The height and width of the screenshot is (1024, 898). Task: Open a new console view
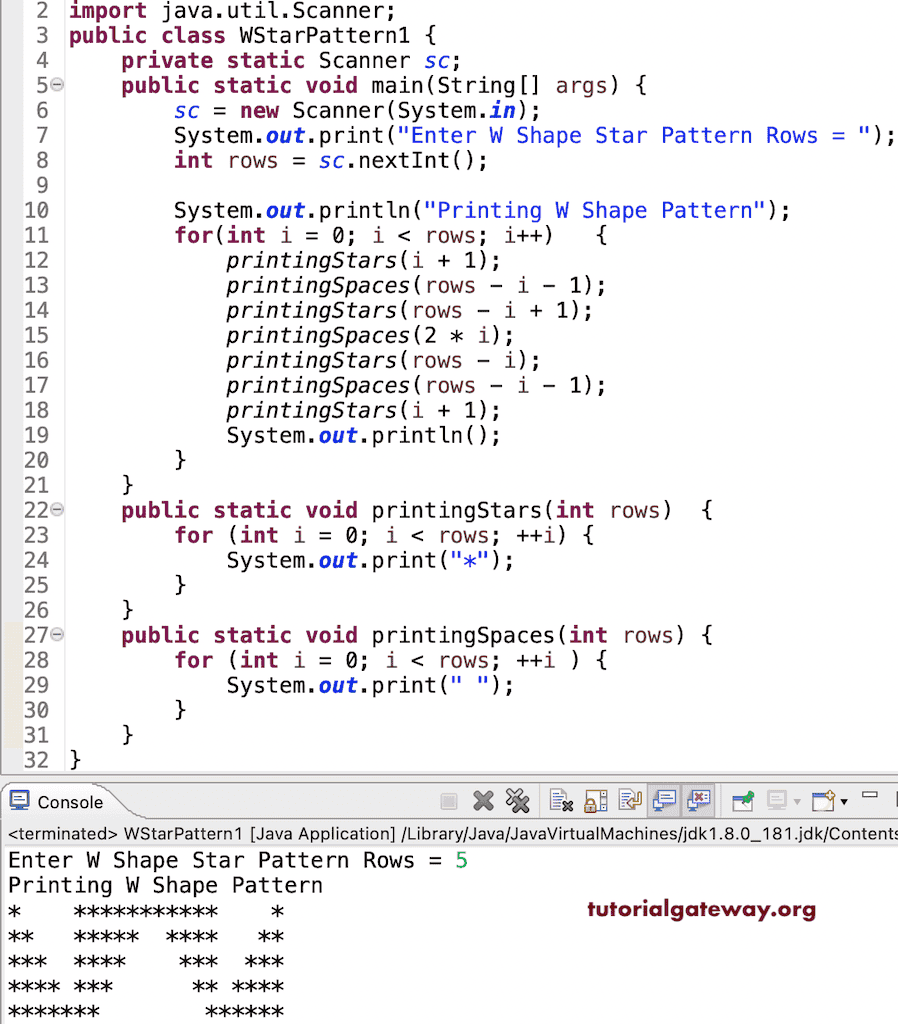823,800
